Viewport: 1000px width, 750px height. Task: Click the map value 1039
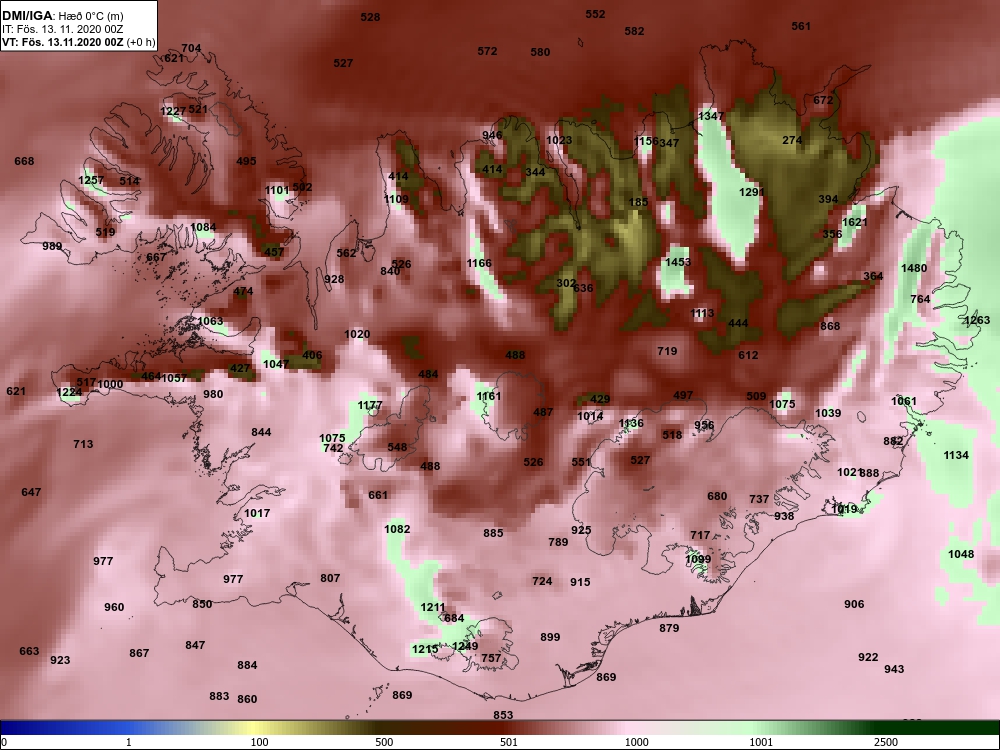828,413
